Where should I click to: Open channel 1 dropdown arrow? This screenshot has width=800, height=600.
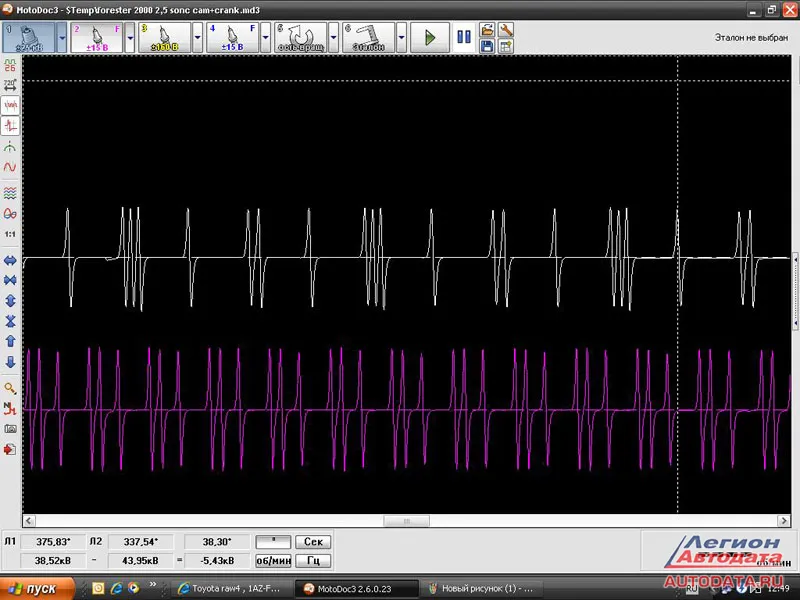coord(62,37)
